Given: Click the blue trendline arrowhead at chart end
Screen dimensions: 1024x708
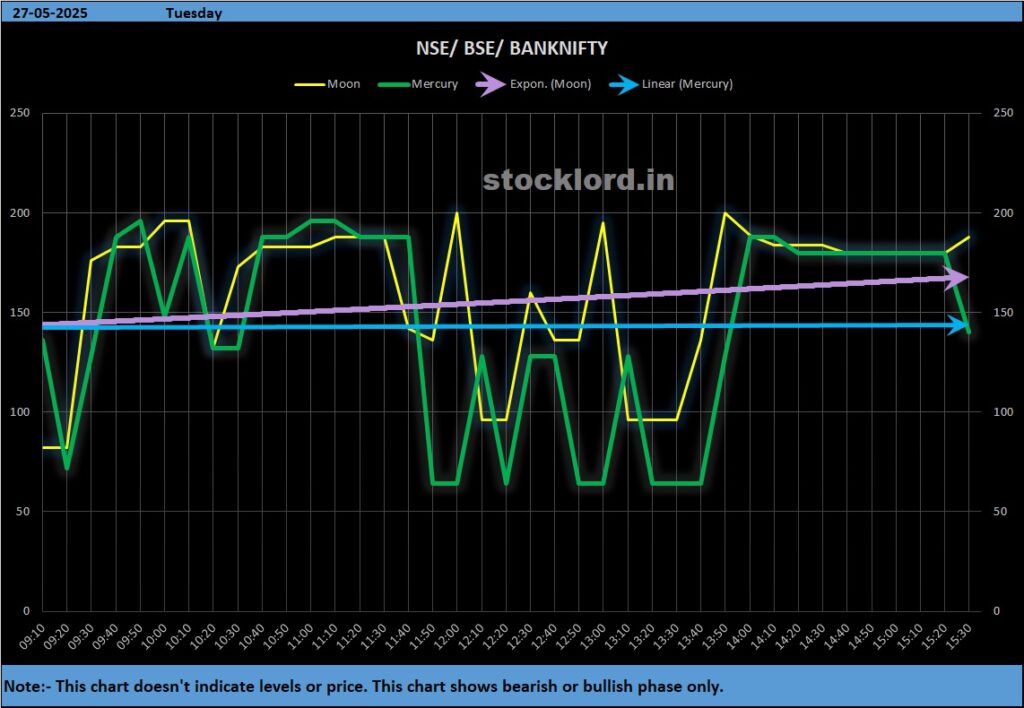Looking at the screenshot, I should click(x=957, y=325).
